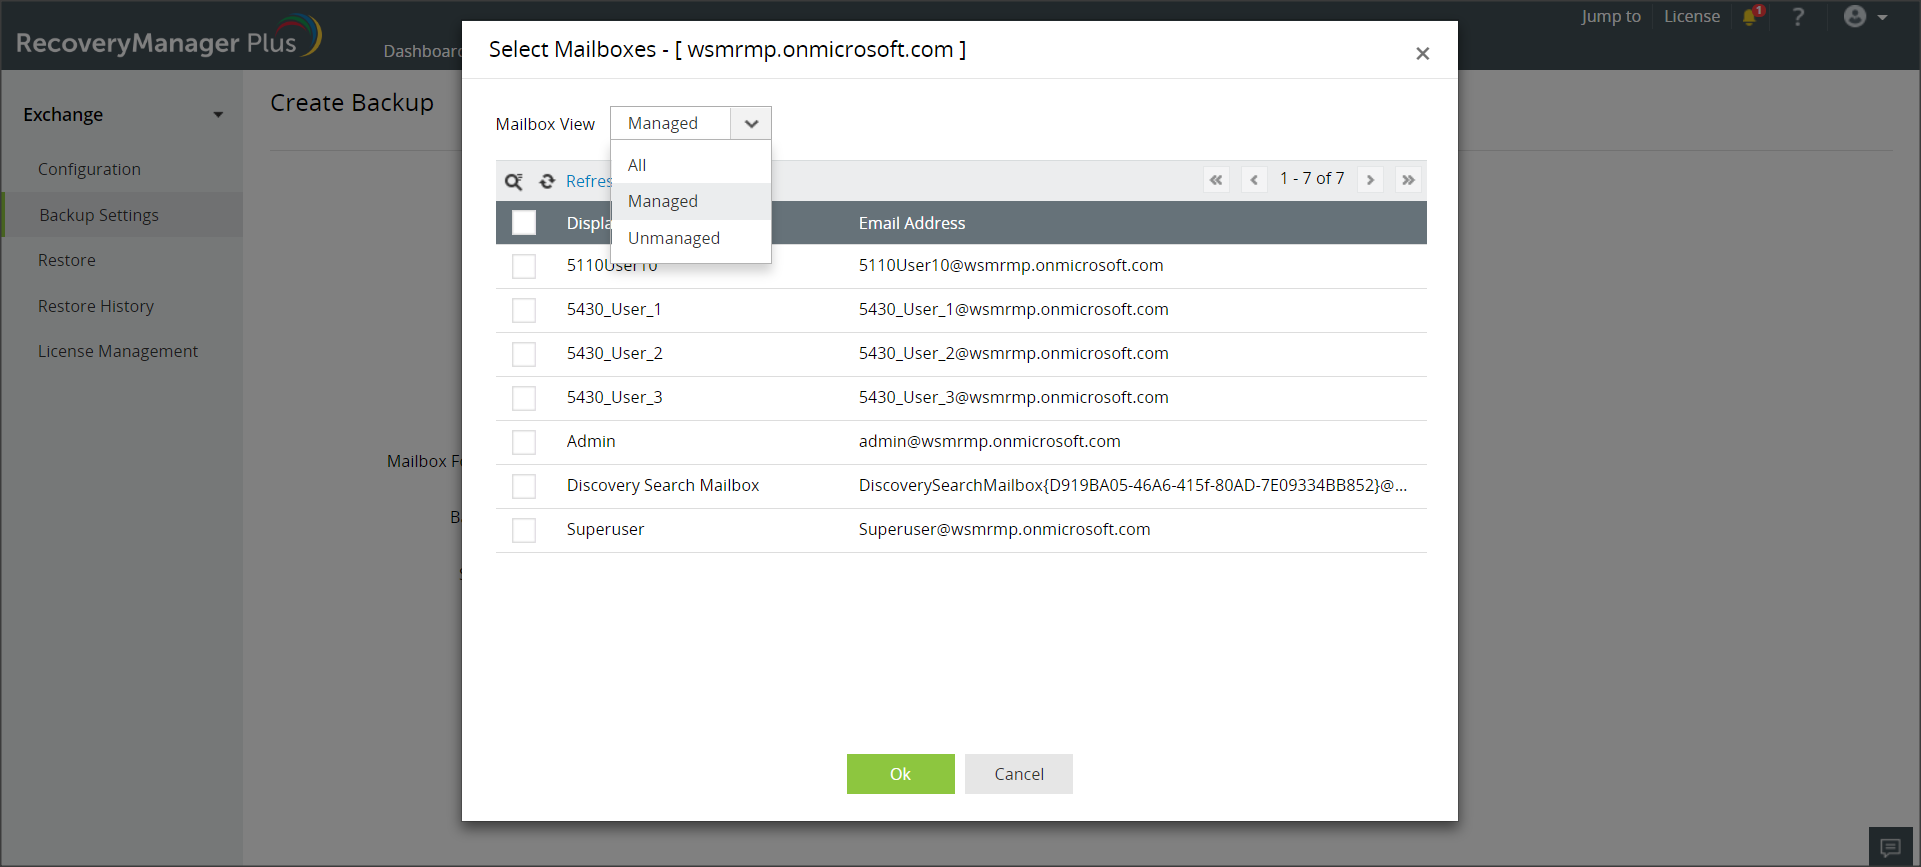The width and height of the screenshot is (1921, 867).
Task: Click the refresh arrows icon
Action: coord(547,181)
